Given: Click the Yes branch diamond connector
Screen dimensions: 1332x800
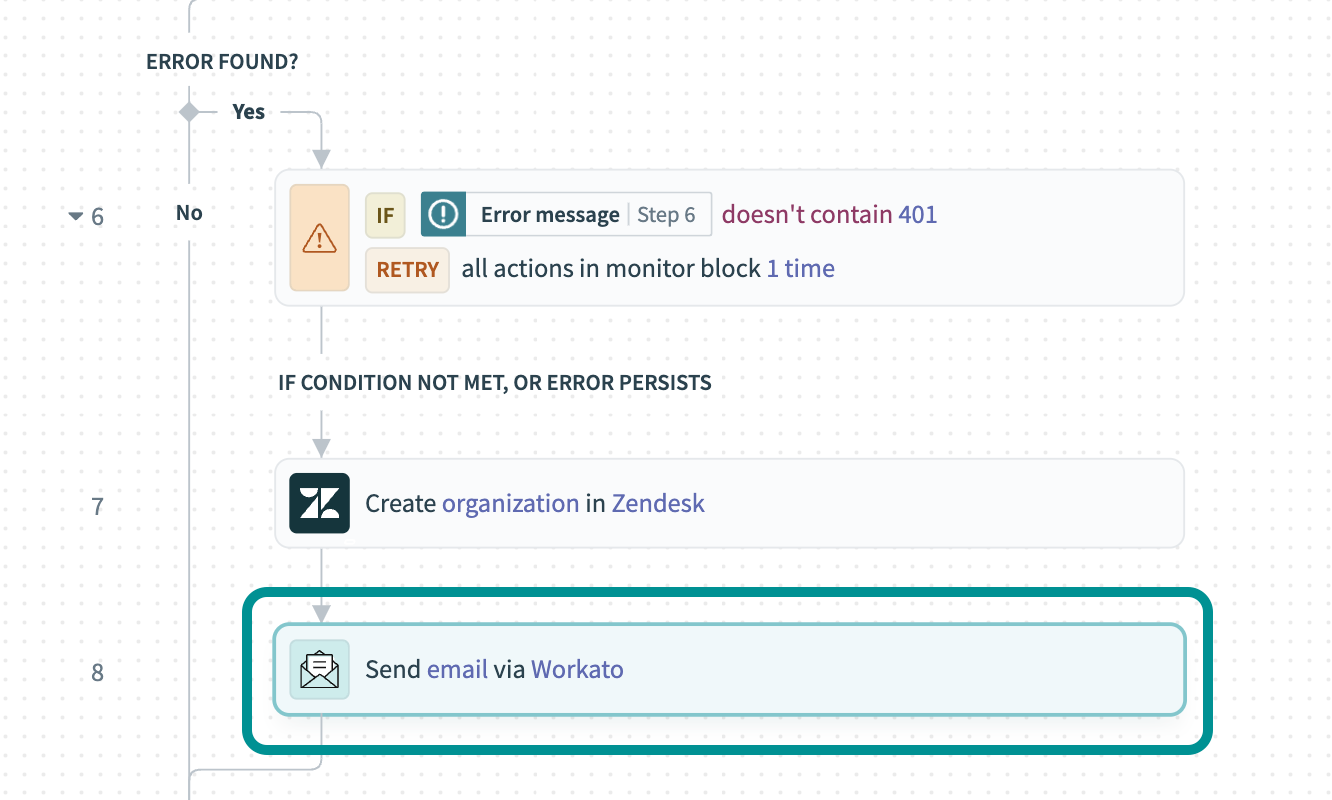Looking at the screenshot, I should (x=189, y=111).
